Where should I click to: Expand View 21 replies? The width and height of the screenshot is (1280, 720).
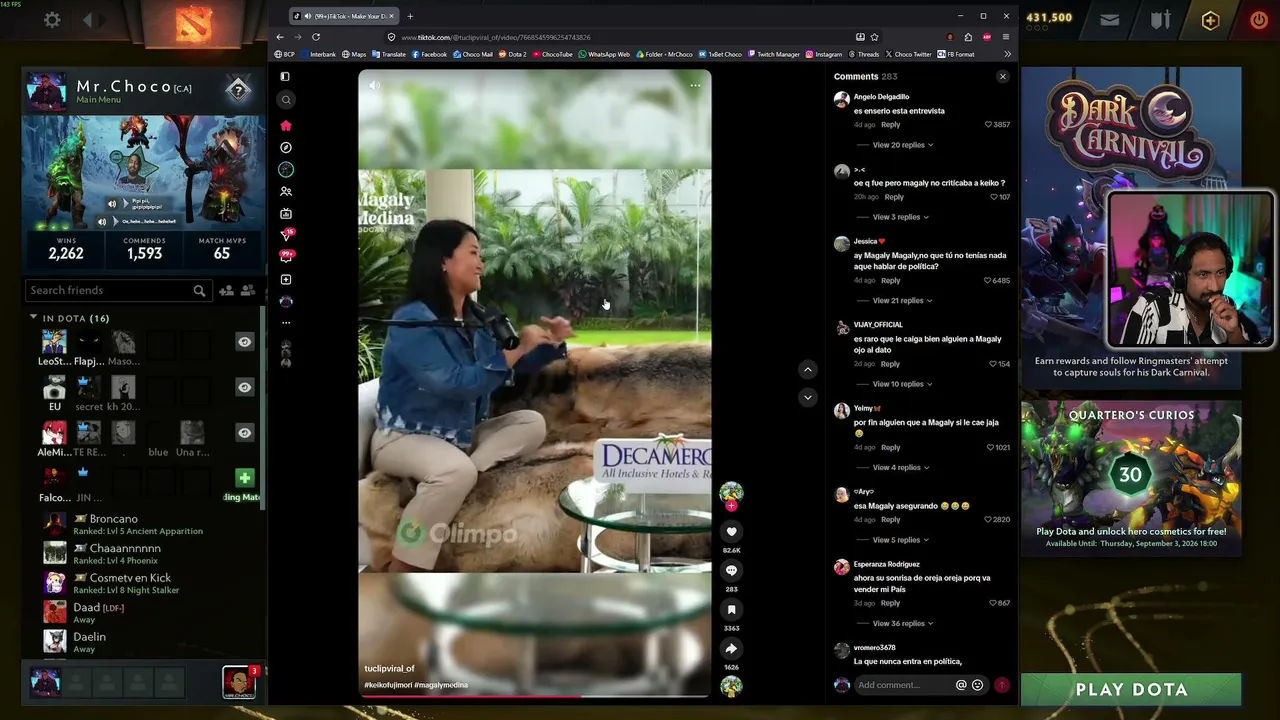[902, 301]
